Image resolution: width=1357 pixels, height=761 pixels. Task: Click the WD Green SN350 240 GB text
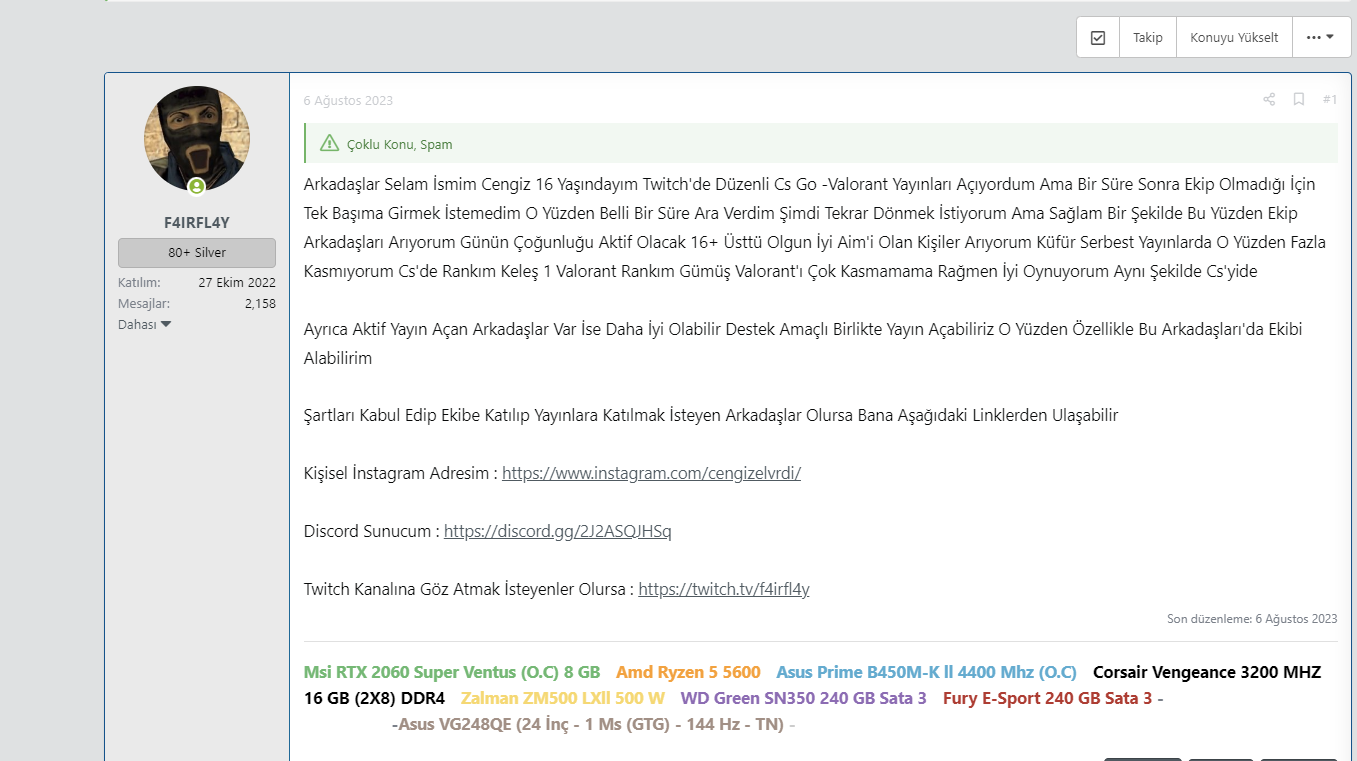click(804, 698)
